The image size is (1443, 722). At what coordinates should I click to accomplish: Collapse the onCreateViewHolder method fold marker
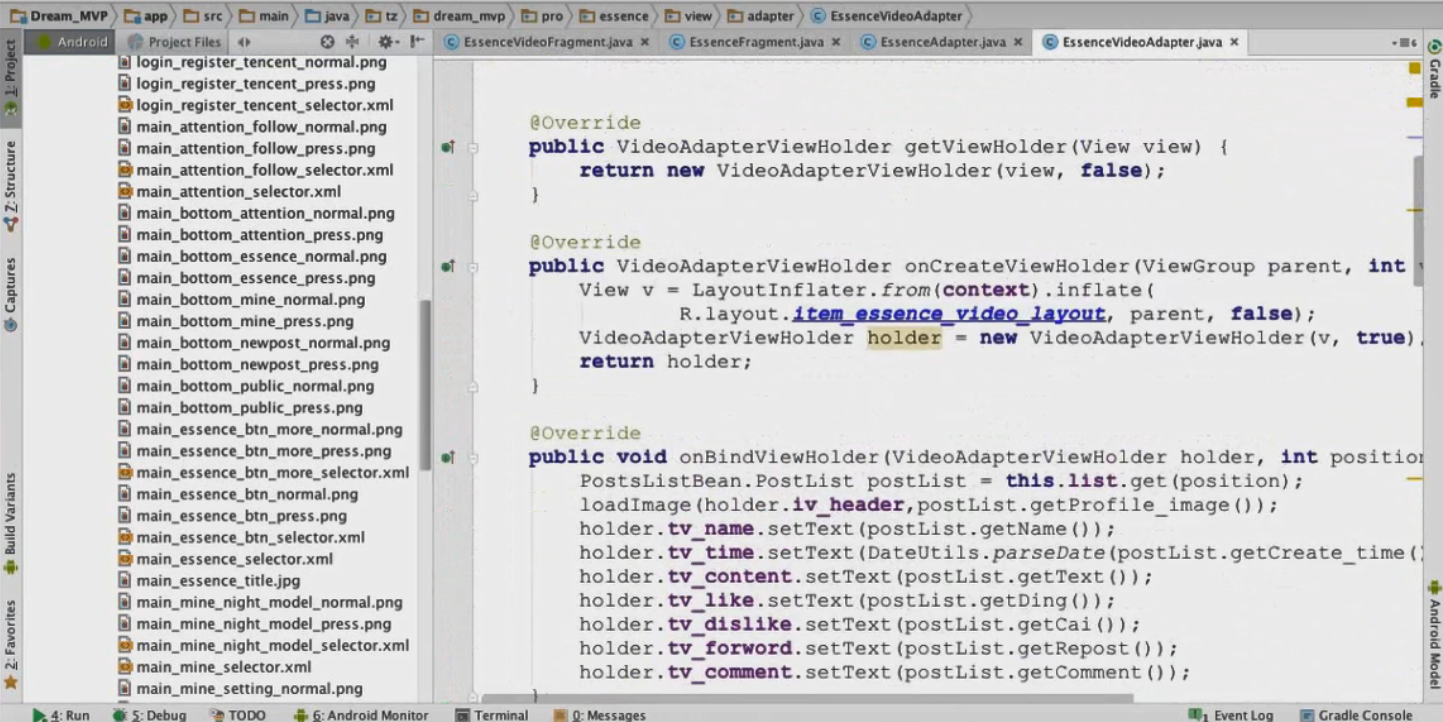click(x=473, y=267)
